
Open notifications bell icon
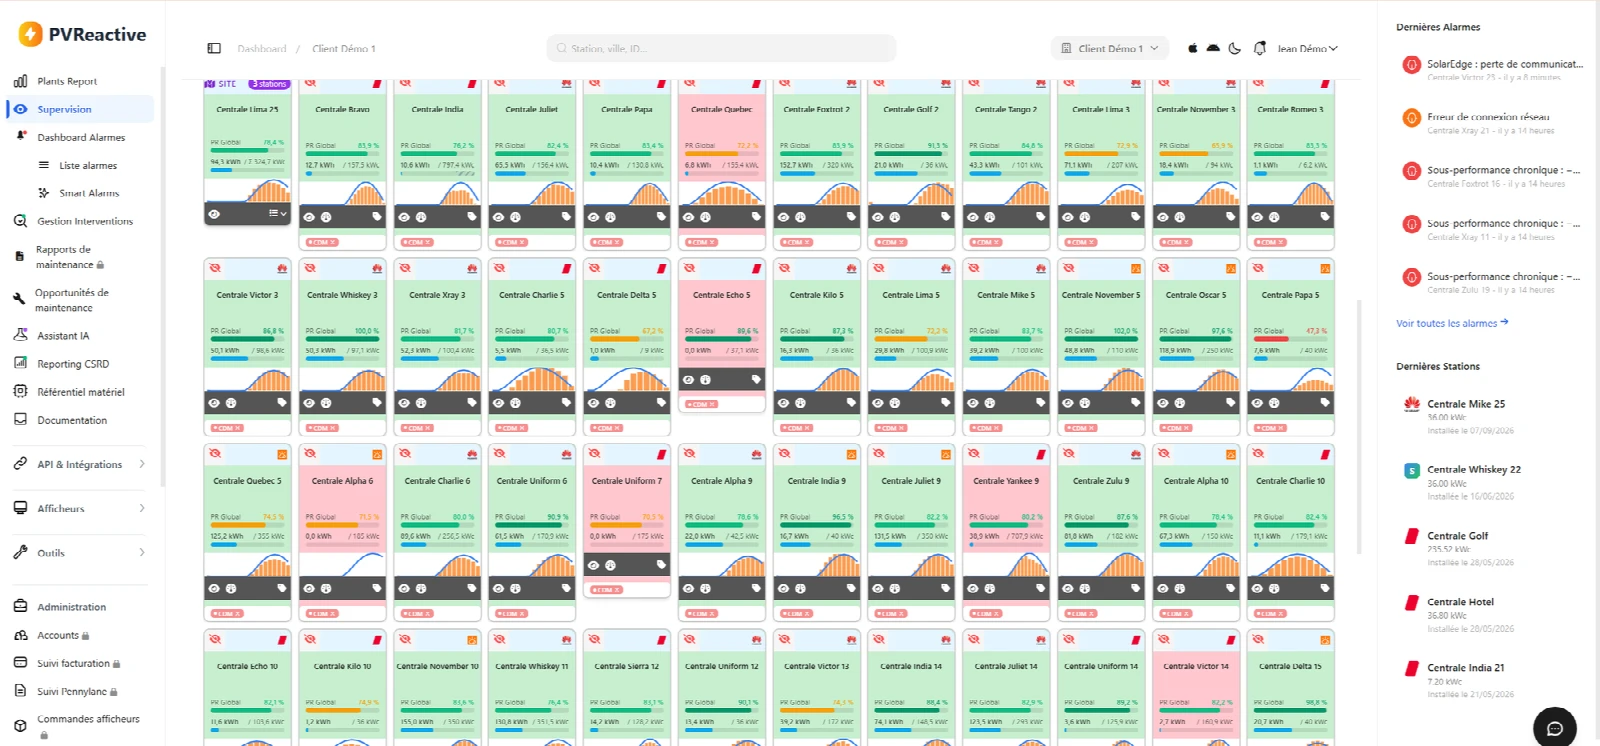(1260, 48)
